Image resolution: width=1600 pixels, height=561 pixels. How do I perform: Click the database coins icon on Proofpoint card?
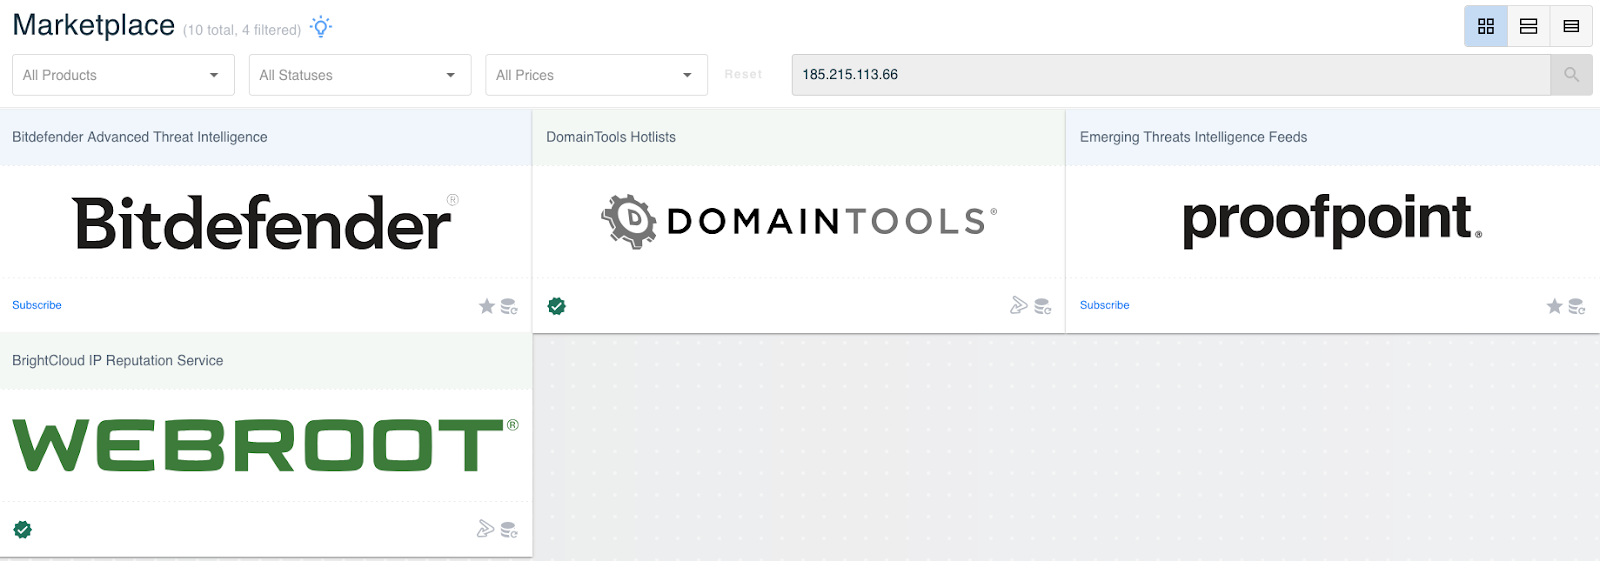pyautogui.click(x=1577, y=306)
